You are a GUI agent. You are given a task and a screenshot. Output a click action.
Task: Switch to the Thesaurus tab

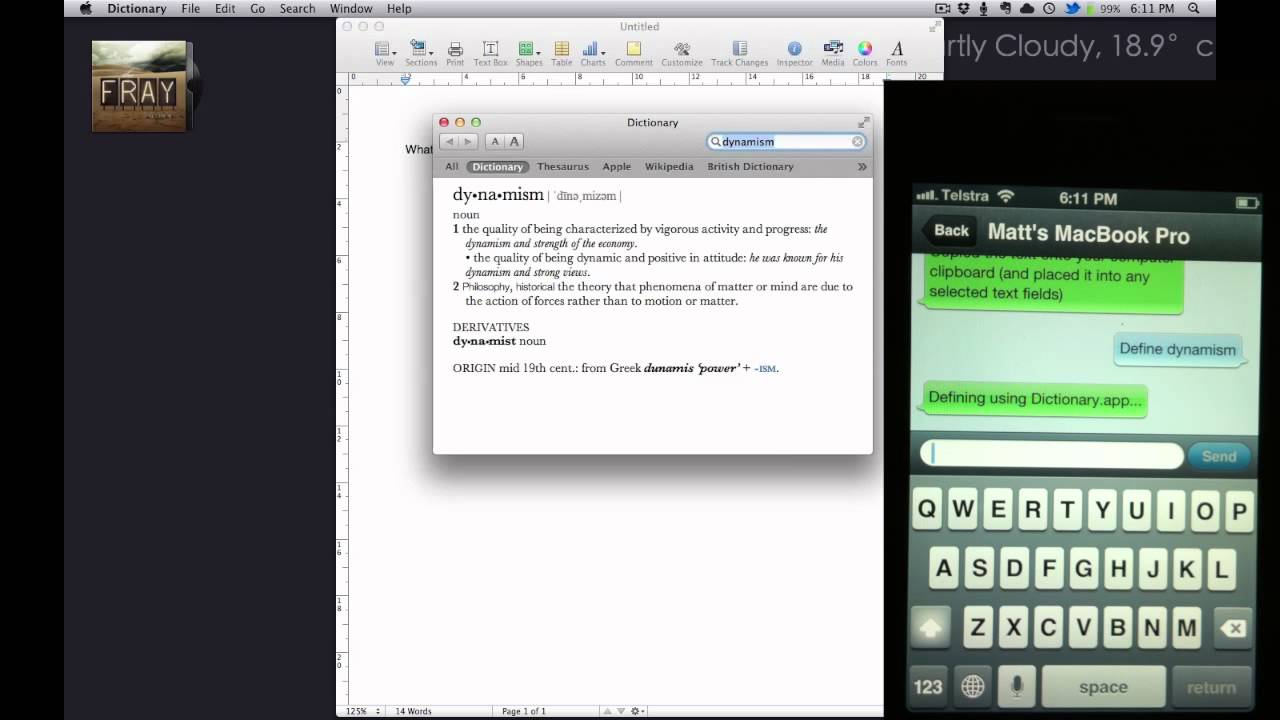[562, 167]
